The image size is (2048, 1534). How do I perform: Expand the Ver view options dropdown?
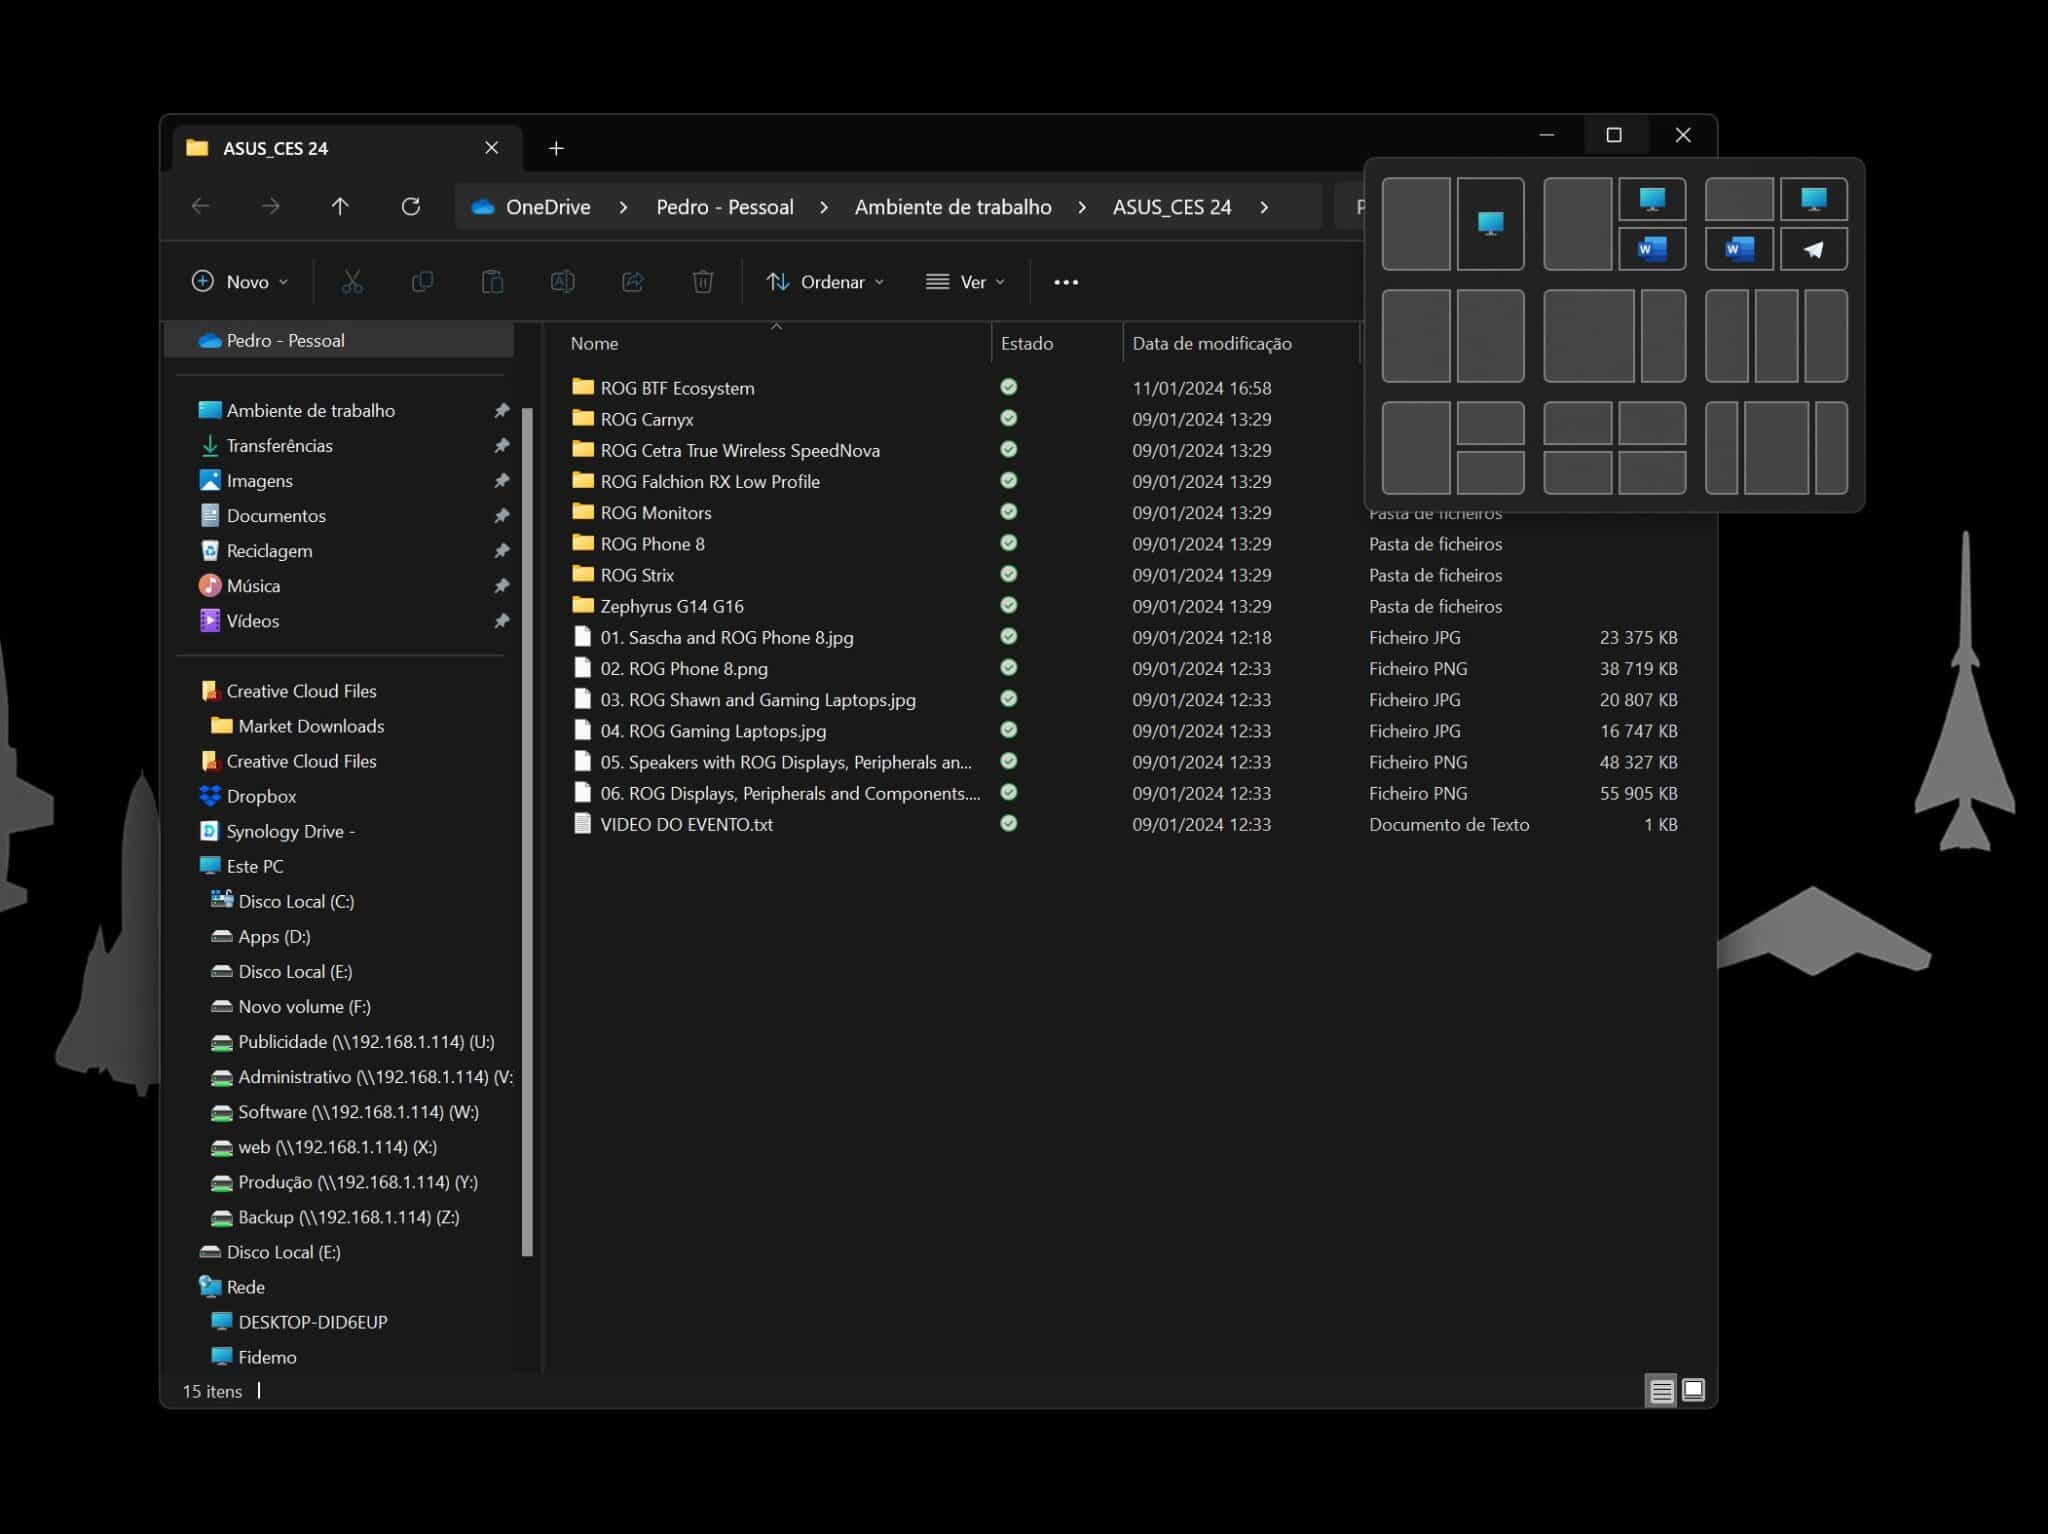pos(965,282)
